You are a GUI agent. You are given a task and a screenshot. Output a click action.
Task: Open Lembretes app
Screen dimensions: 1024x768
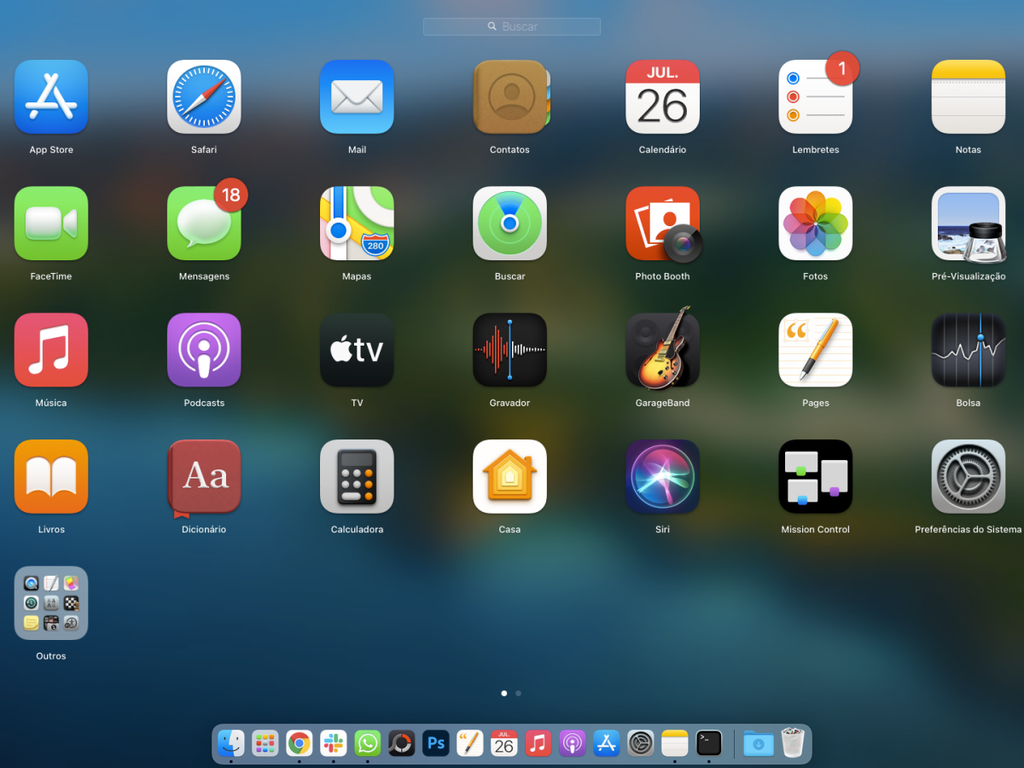pyautogui.click(x=815, y=97)
